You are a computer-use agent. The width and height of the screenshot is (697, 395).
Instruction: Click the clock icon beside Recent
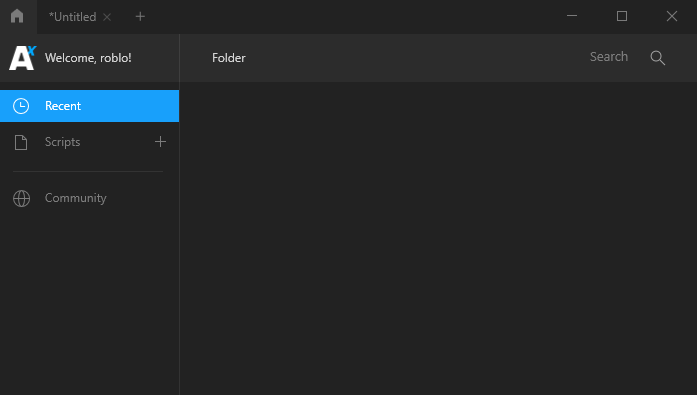coord(21,106)
